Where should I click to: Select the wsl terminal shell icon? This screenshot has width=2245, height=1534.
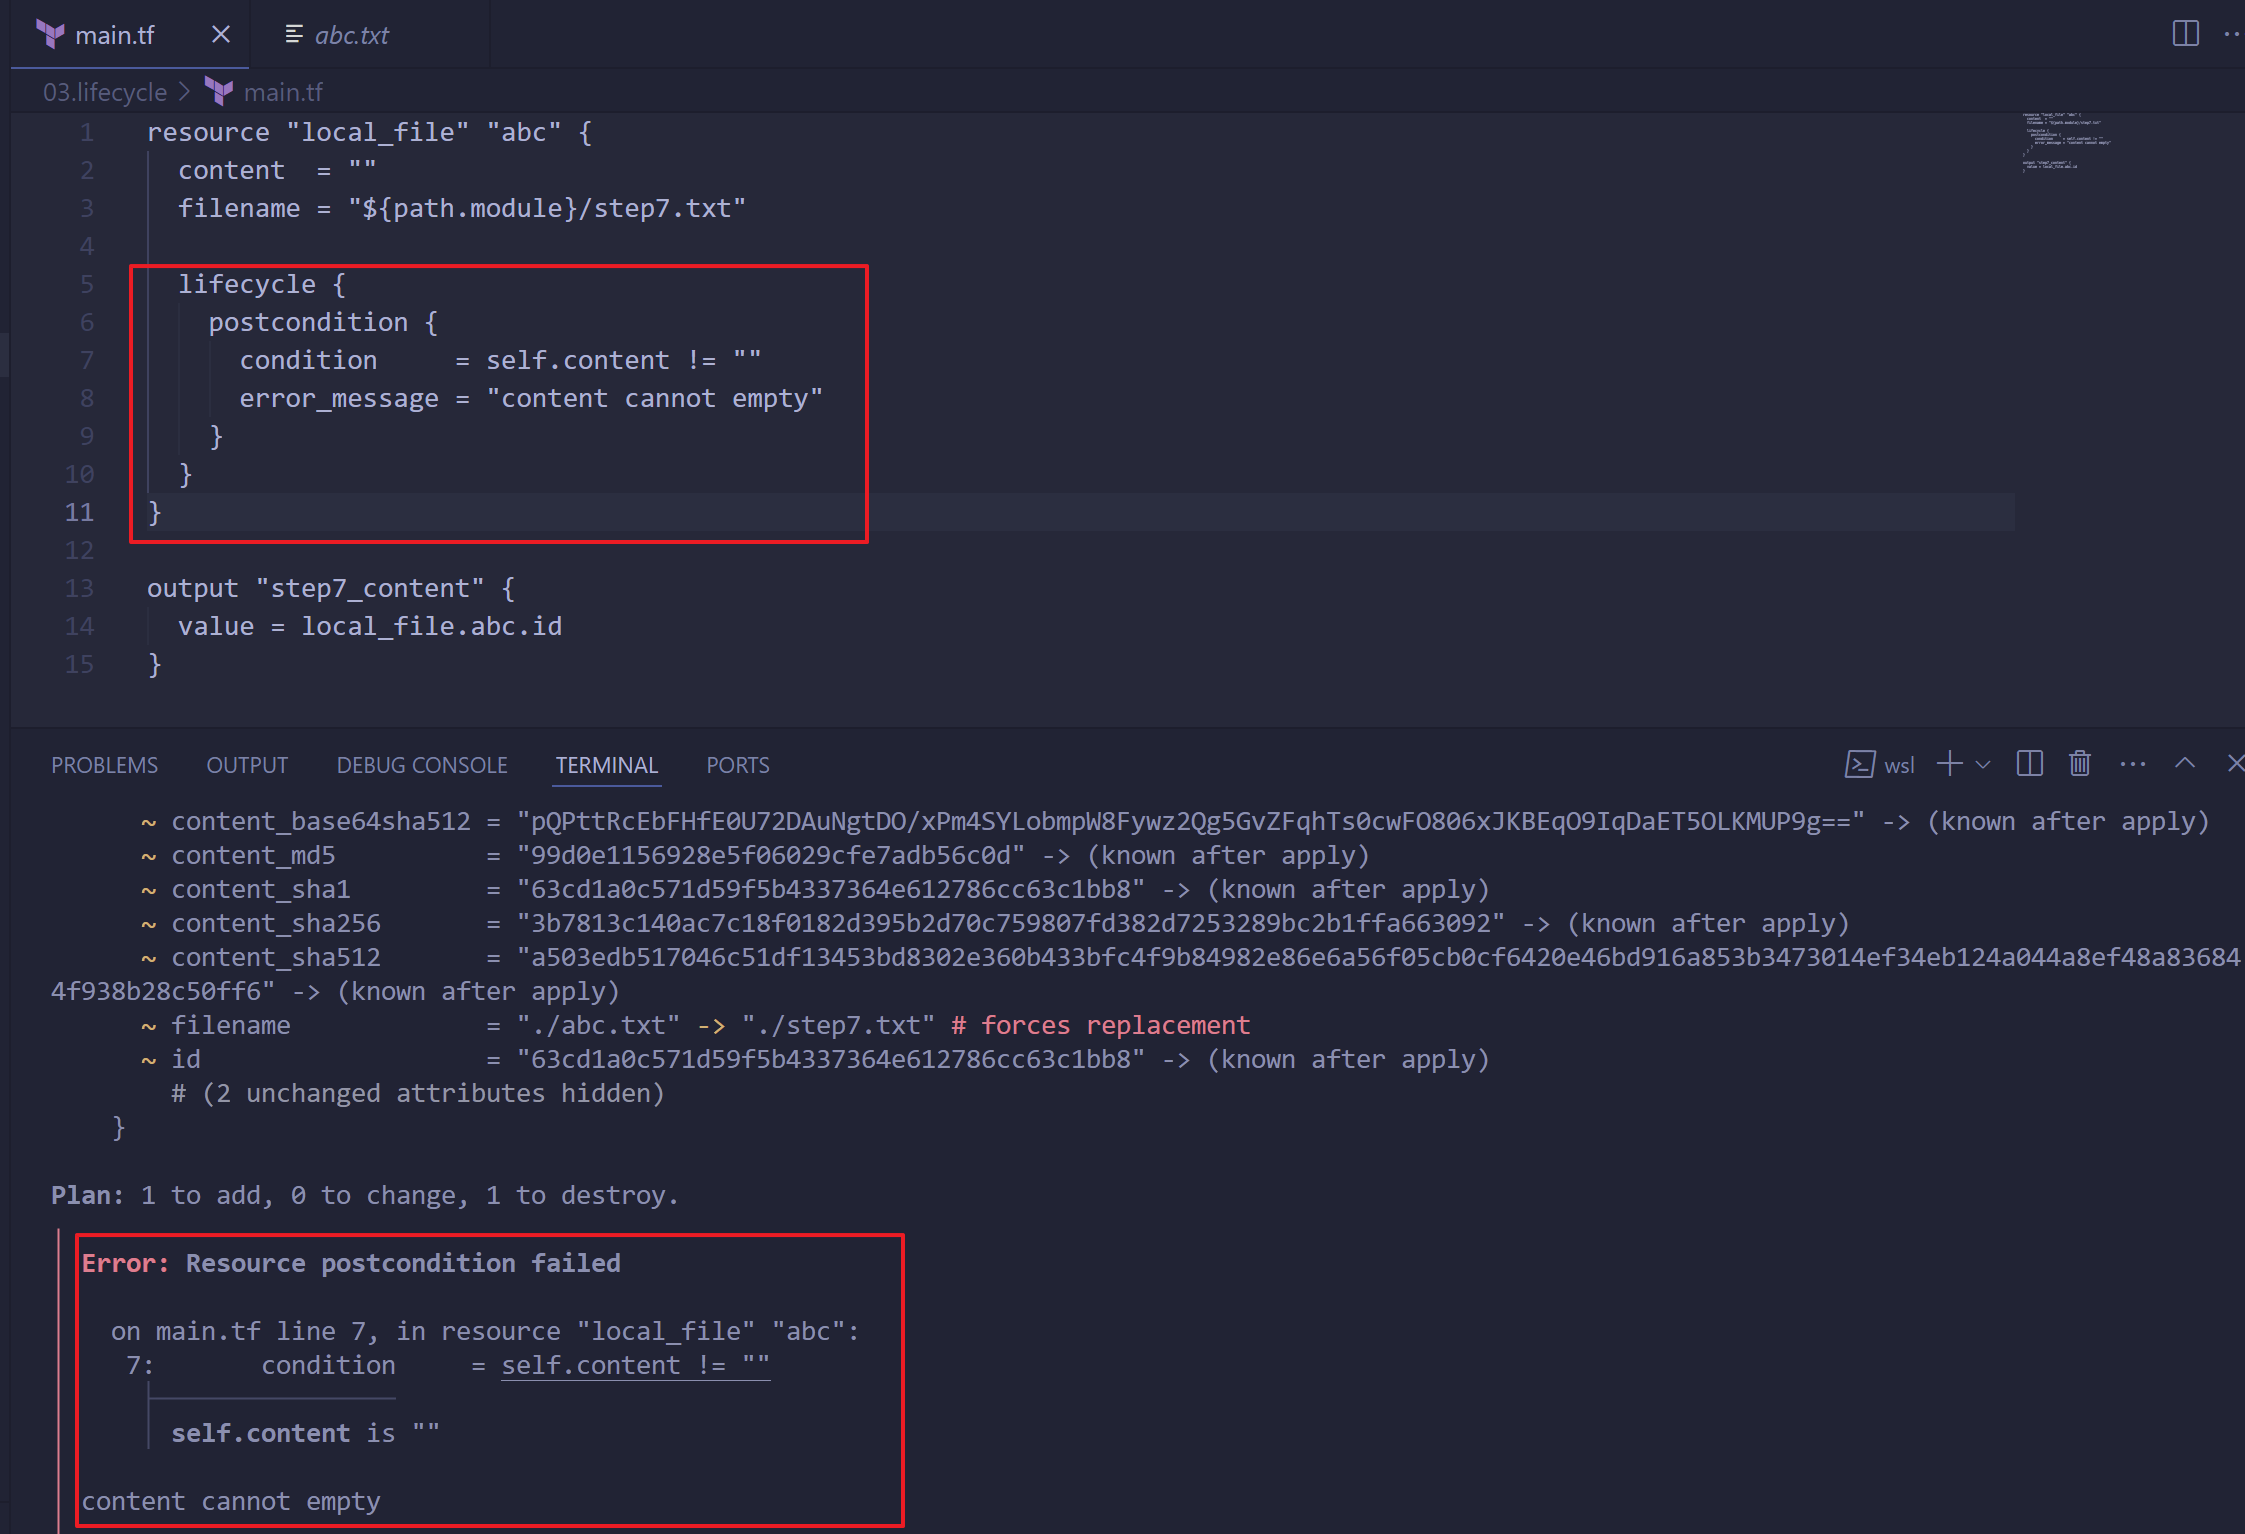(x=1859, y=765)
